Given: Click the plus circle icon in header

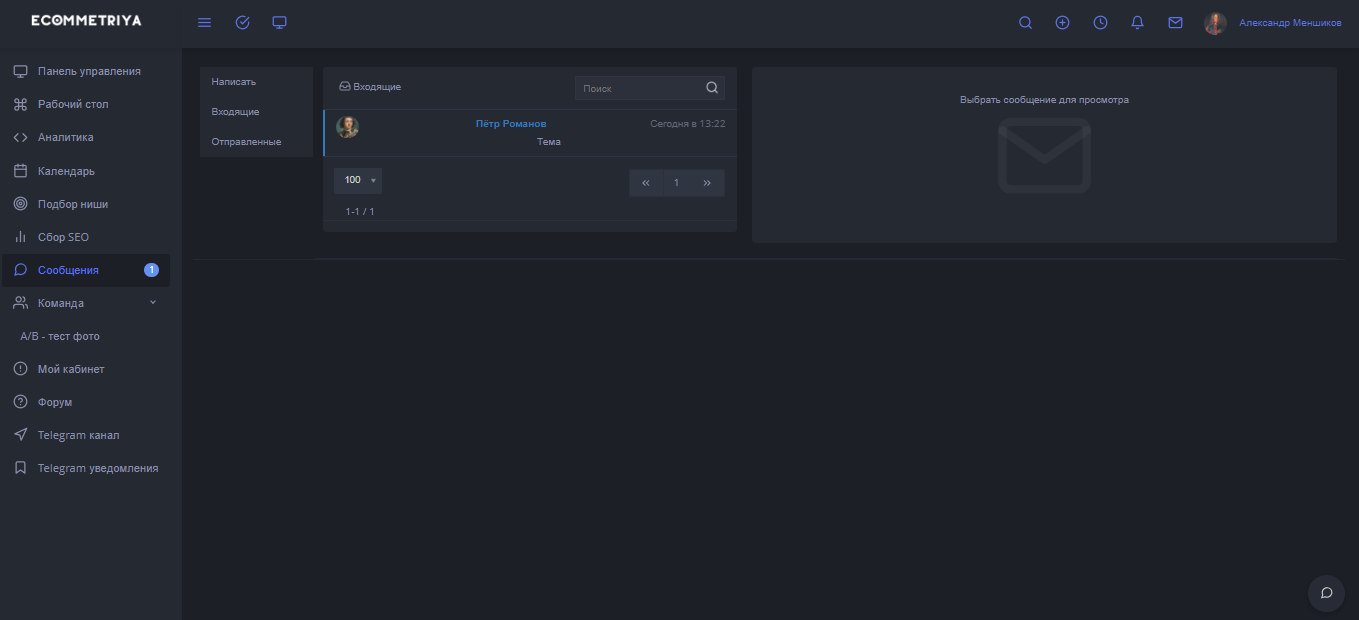Looking at the screenshot, I should (x=1062, y=23).
